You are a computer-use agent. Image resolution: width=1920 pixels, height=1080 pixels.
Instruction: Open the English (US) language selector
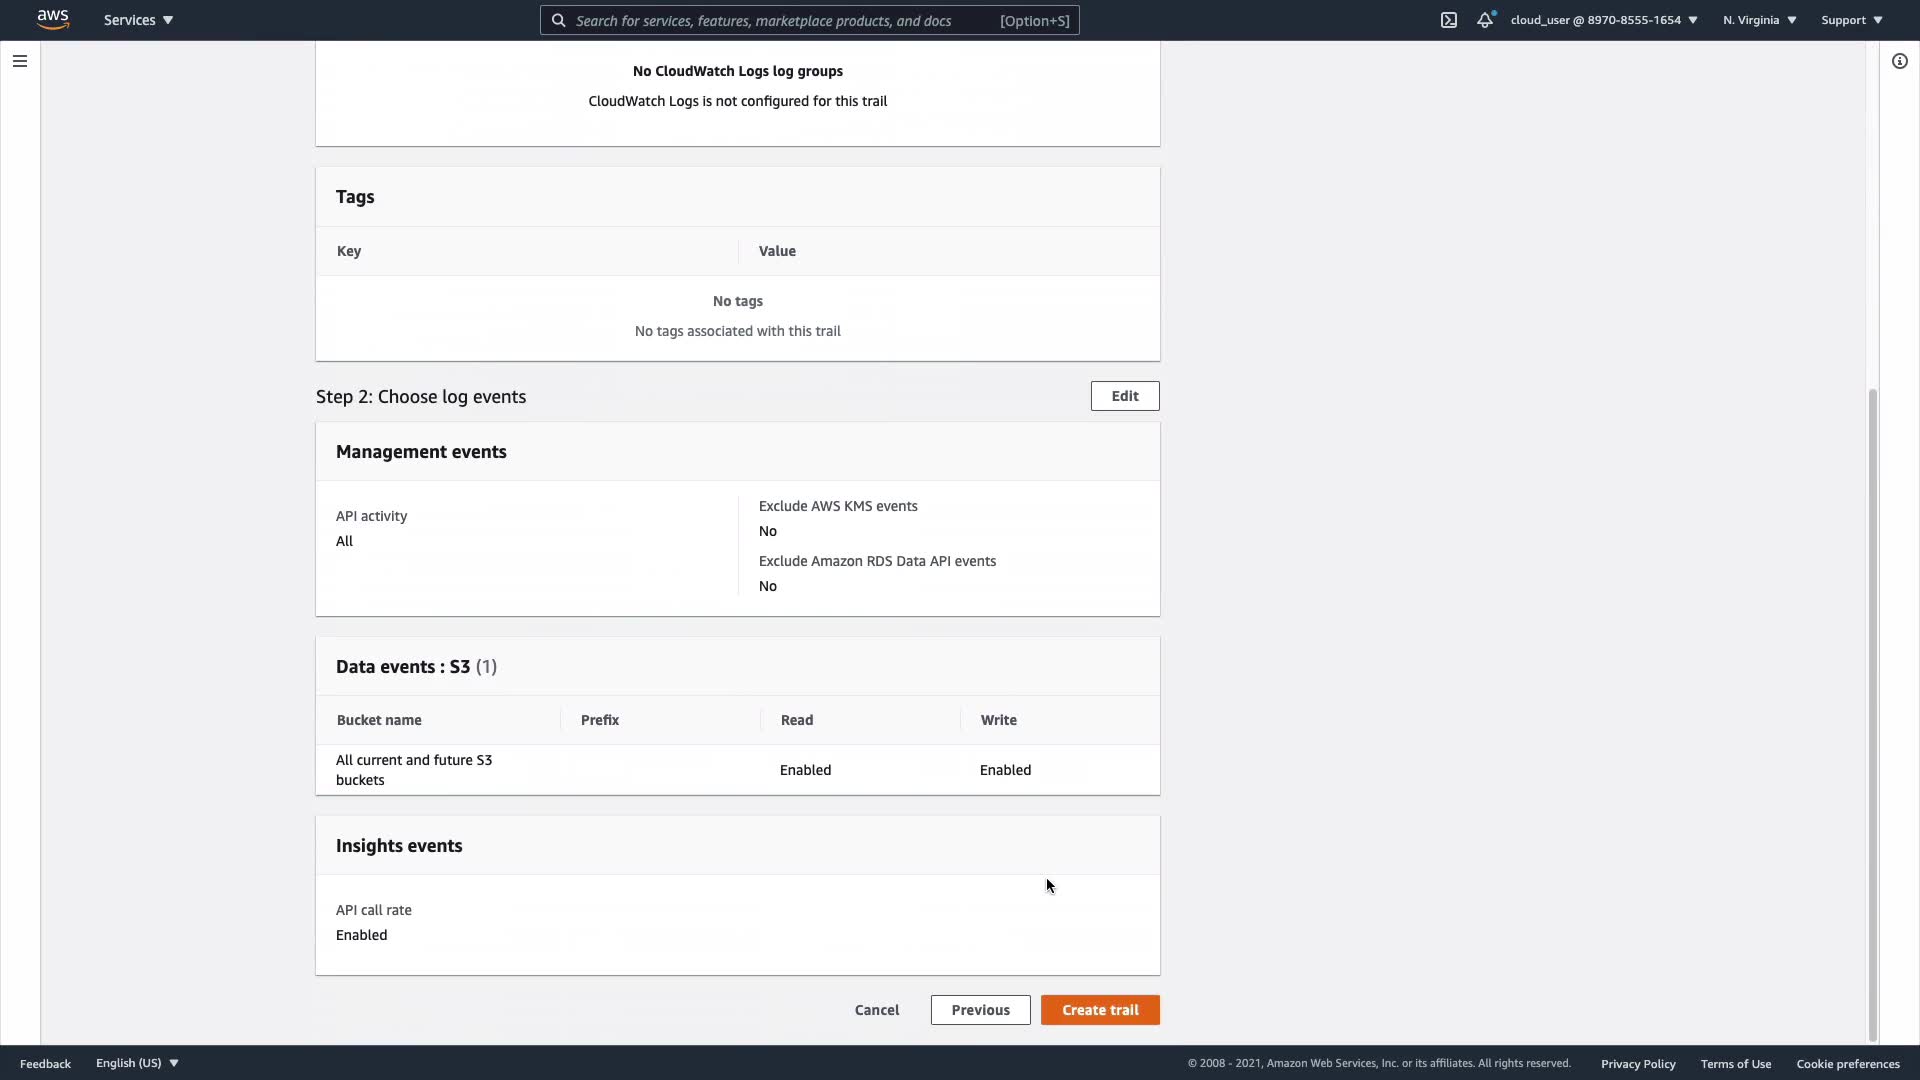(x=137, y=1063)
